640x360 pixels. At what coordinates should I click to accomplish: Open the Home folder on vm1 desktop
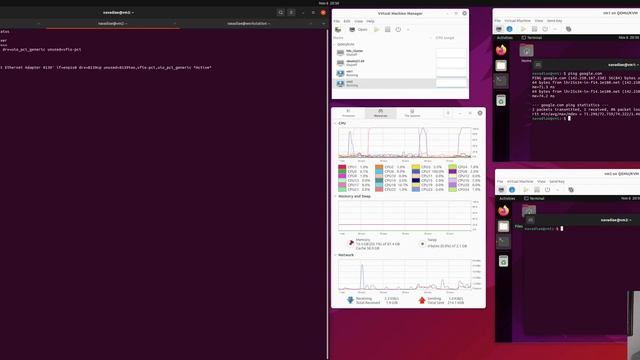click(x=527, y=52)
